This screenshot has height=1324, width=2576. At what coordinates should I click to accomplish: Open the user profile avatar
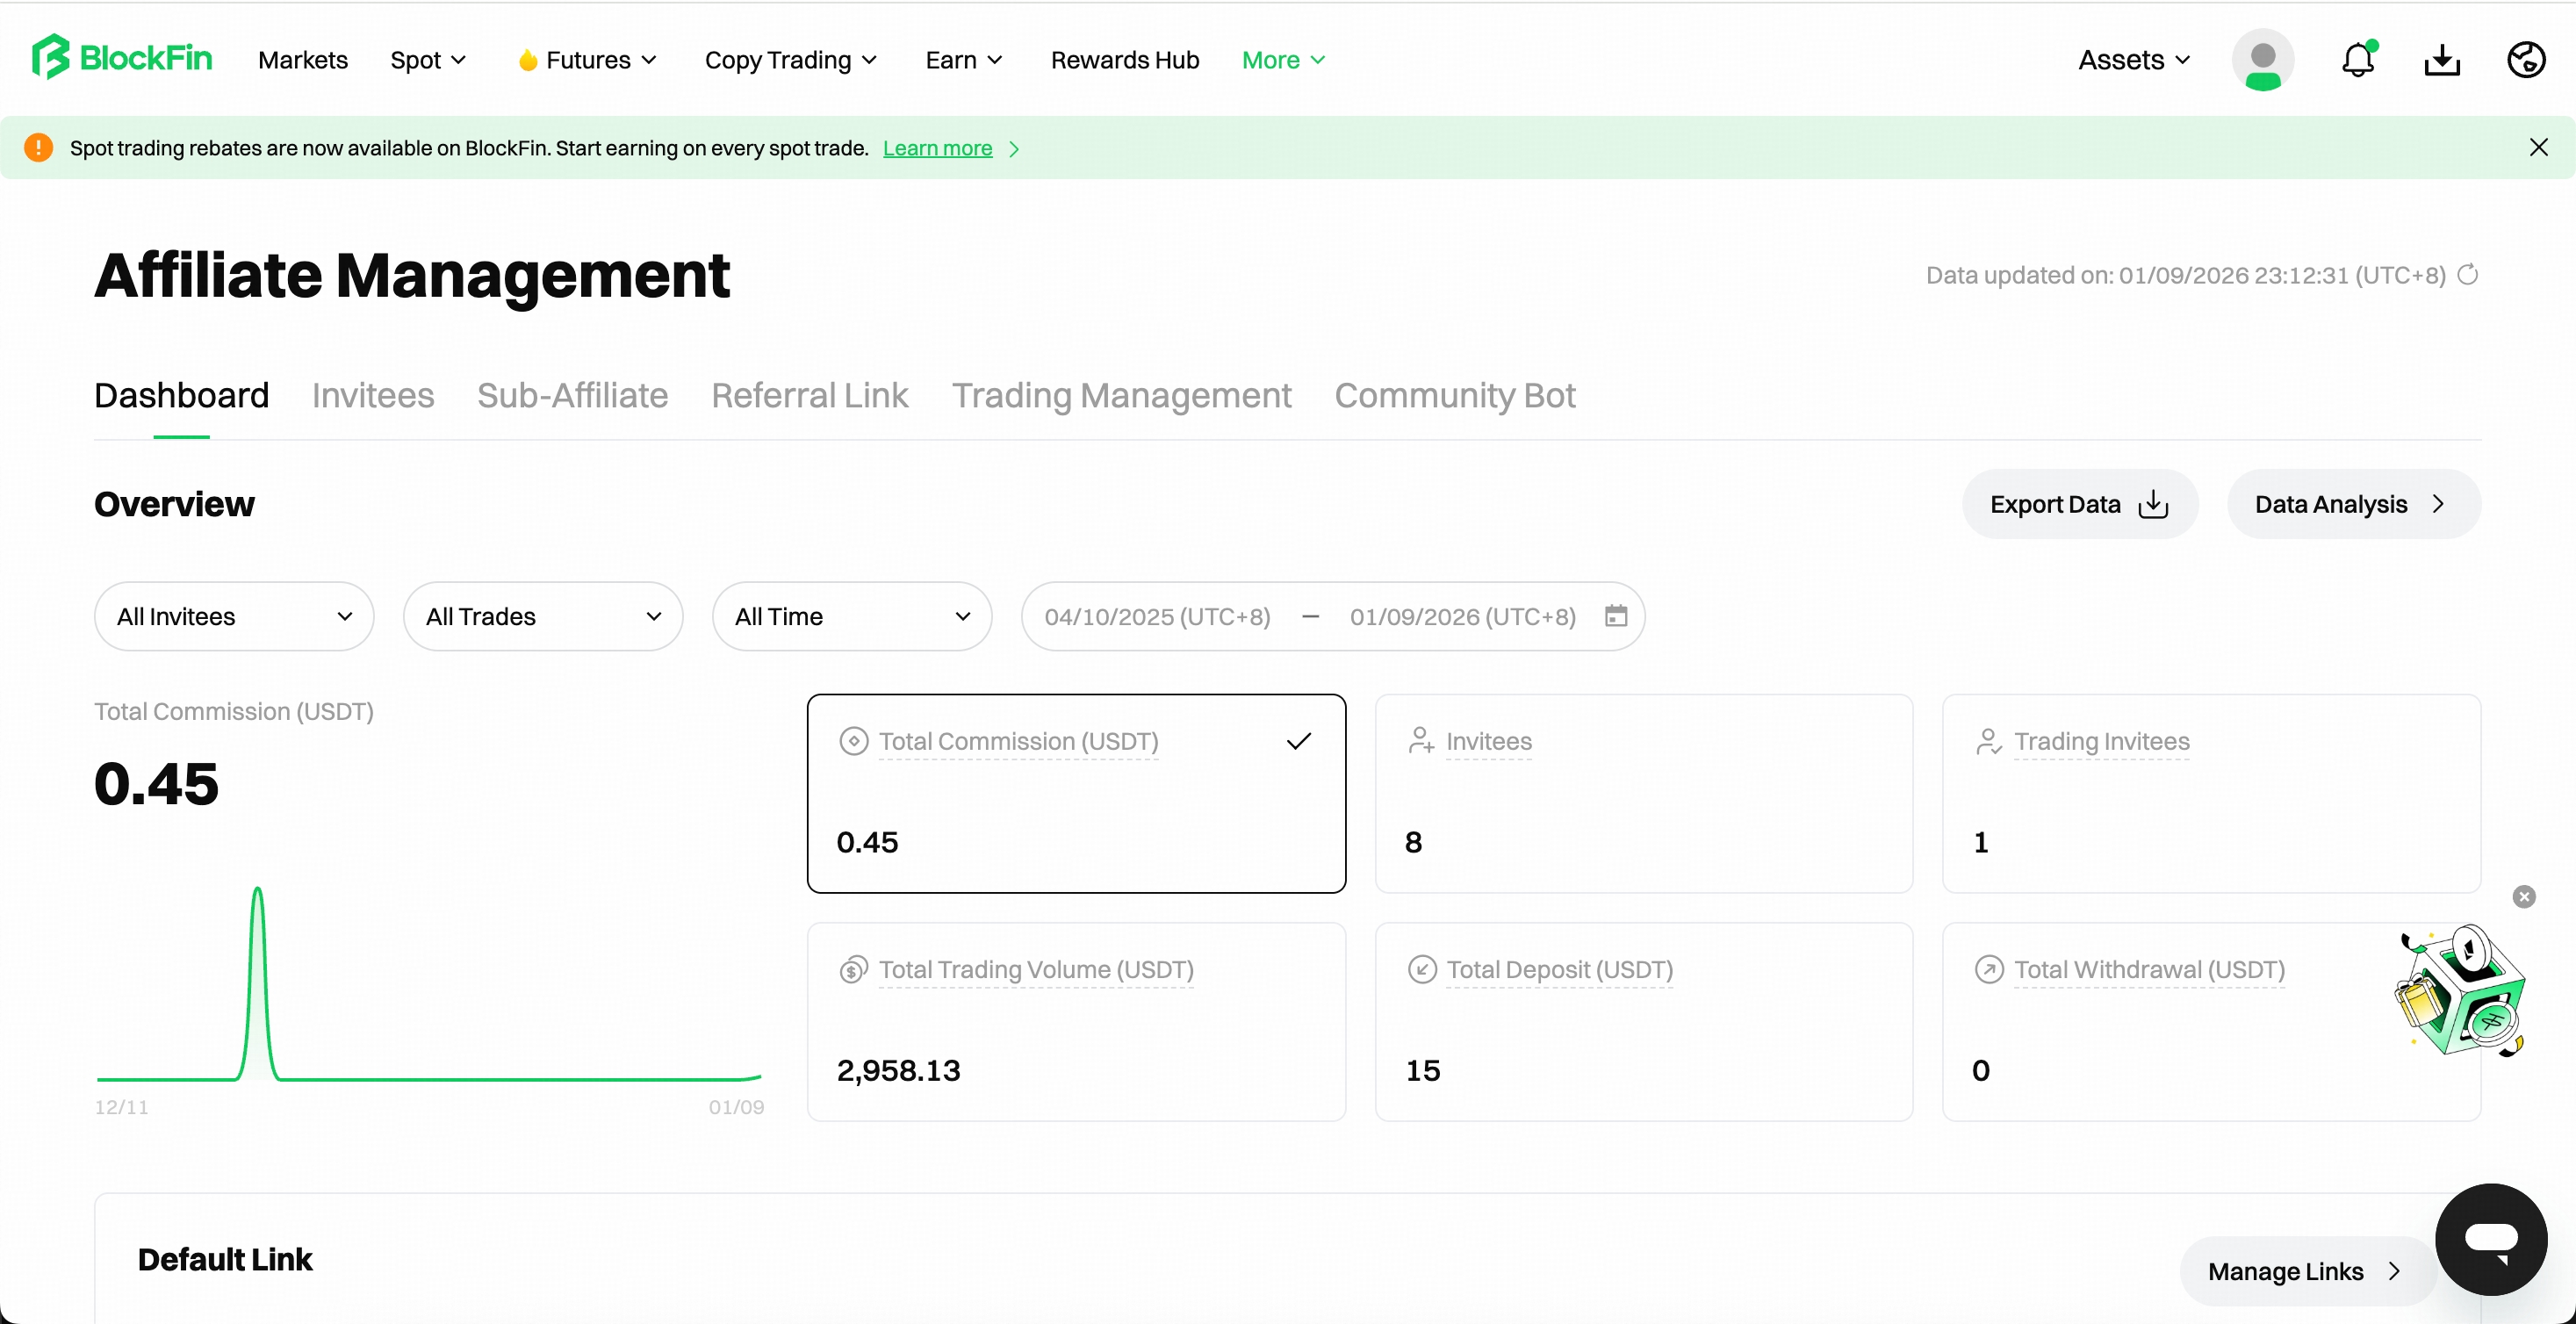pos(2263,60)
